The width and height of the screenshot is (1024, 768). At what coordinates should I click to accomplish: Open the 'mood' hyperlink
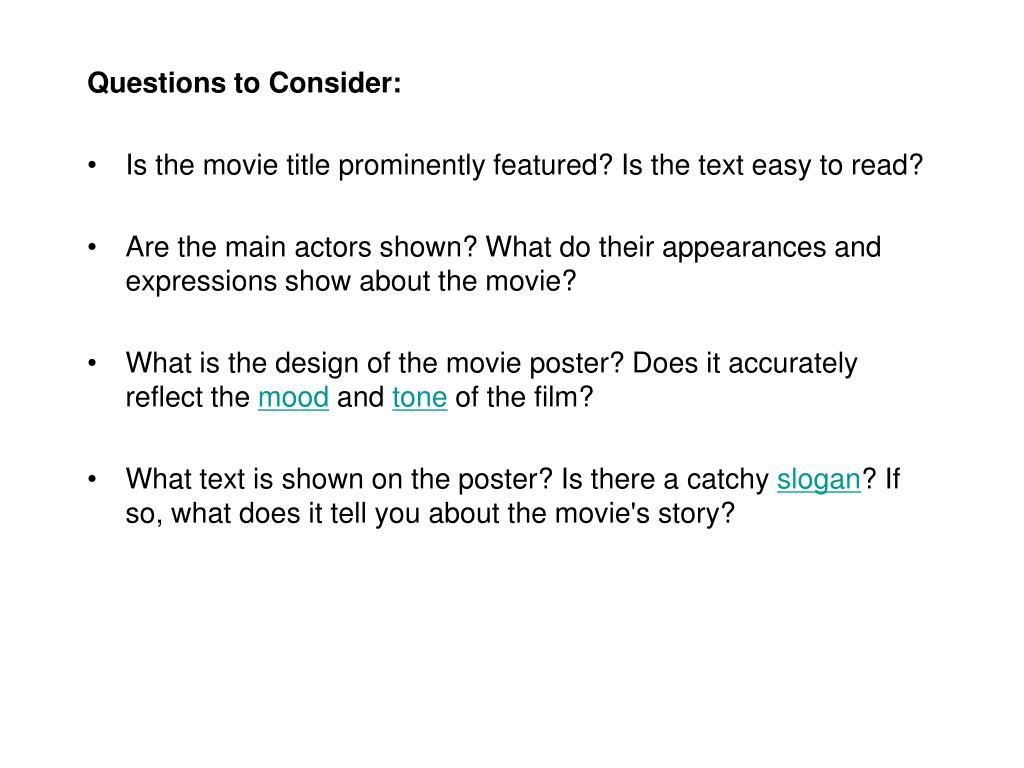pos(293,397)
